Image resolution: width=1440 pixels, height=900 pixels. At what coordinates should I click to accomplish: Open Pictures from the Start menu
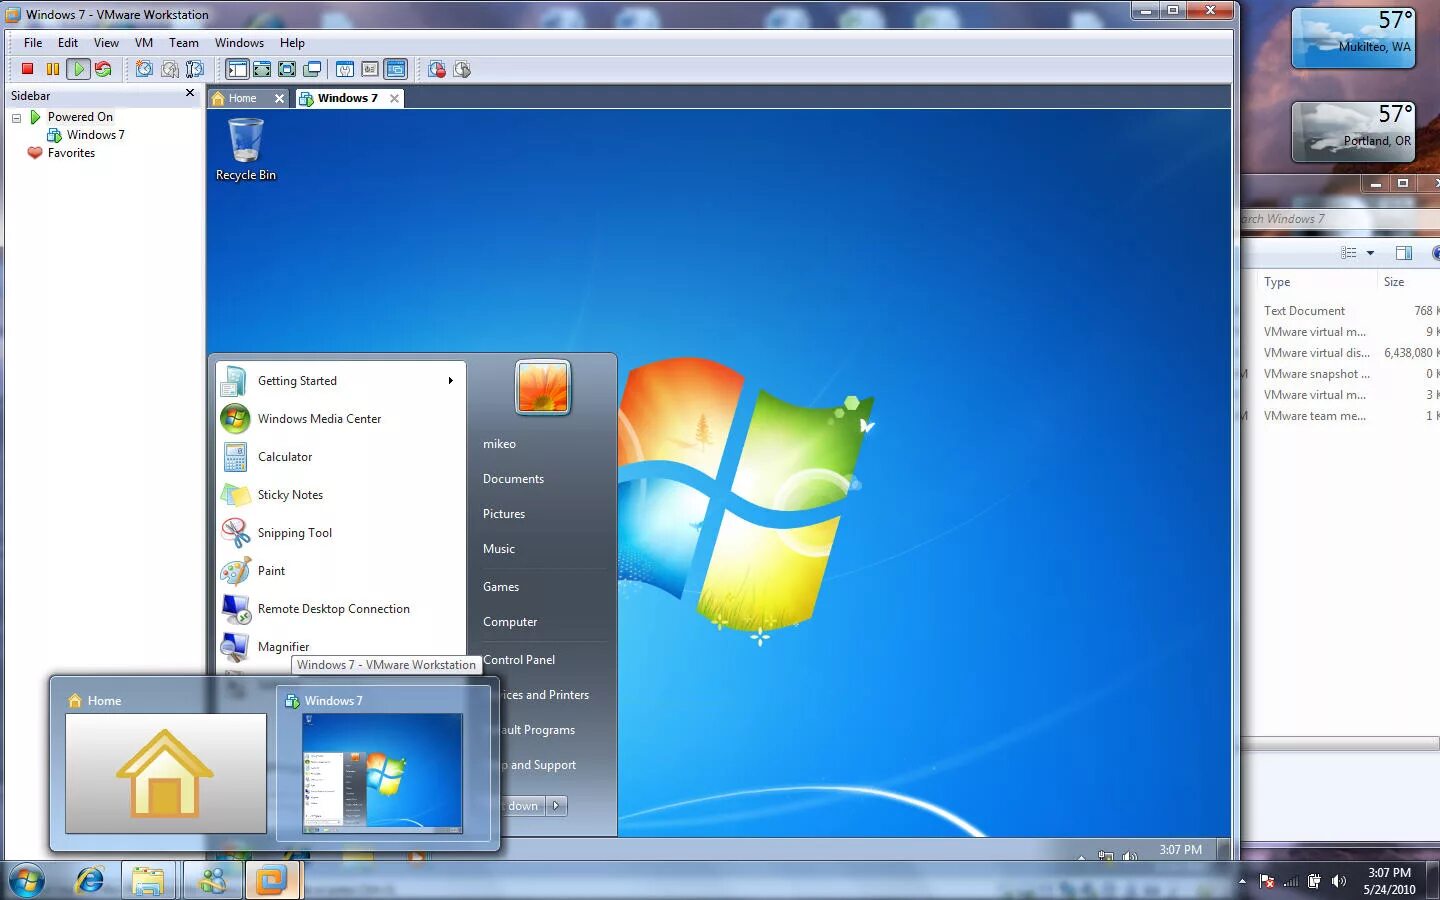point(504,514)
